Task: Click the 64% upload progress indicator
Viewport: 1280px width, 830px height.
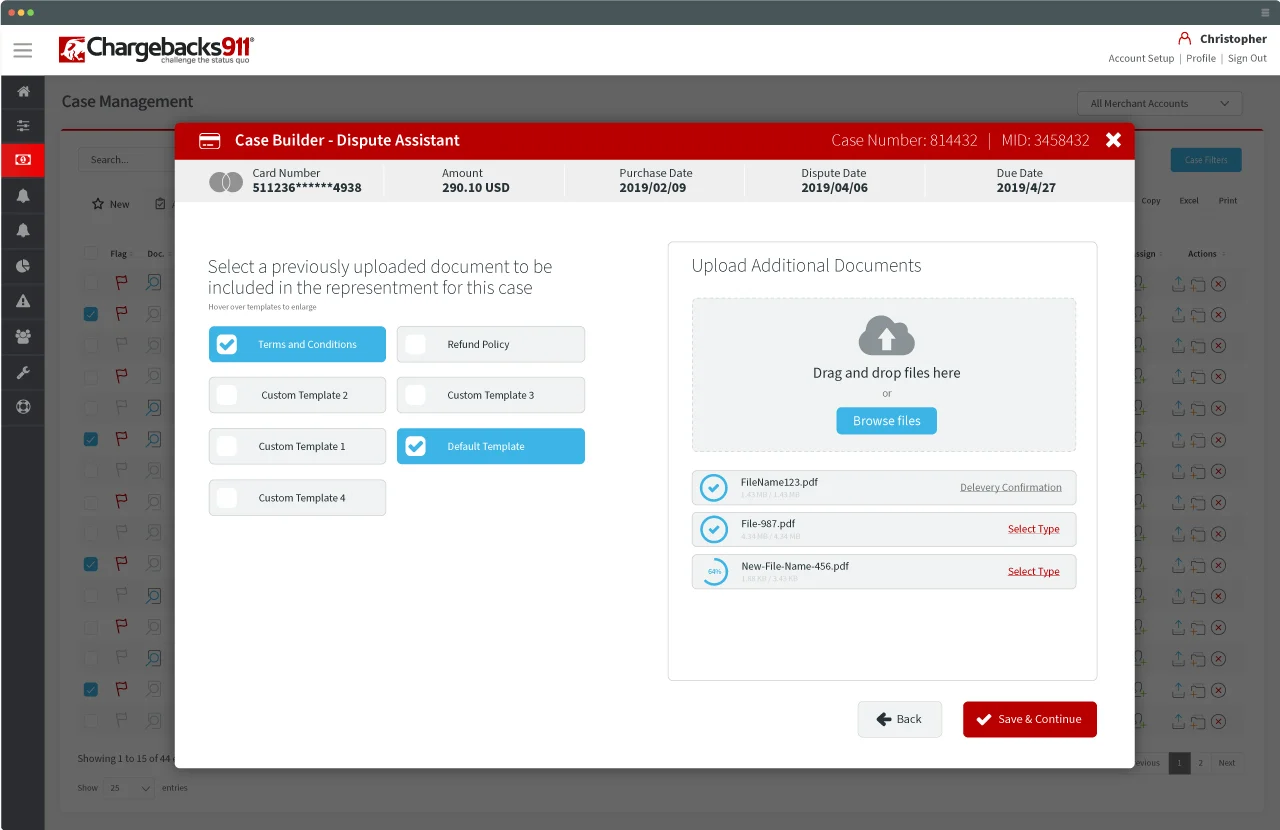Action: point(713,571)
